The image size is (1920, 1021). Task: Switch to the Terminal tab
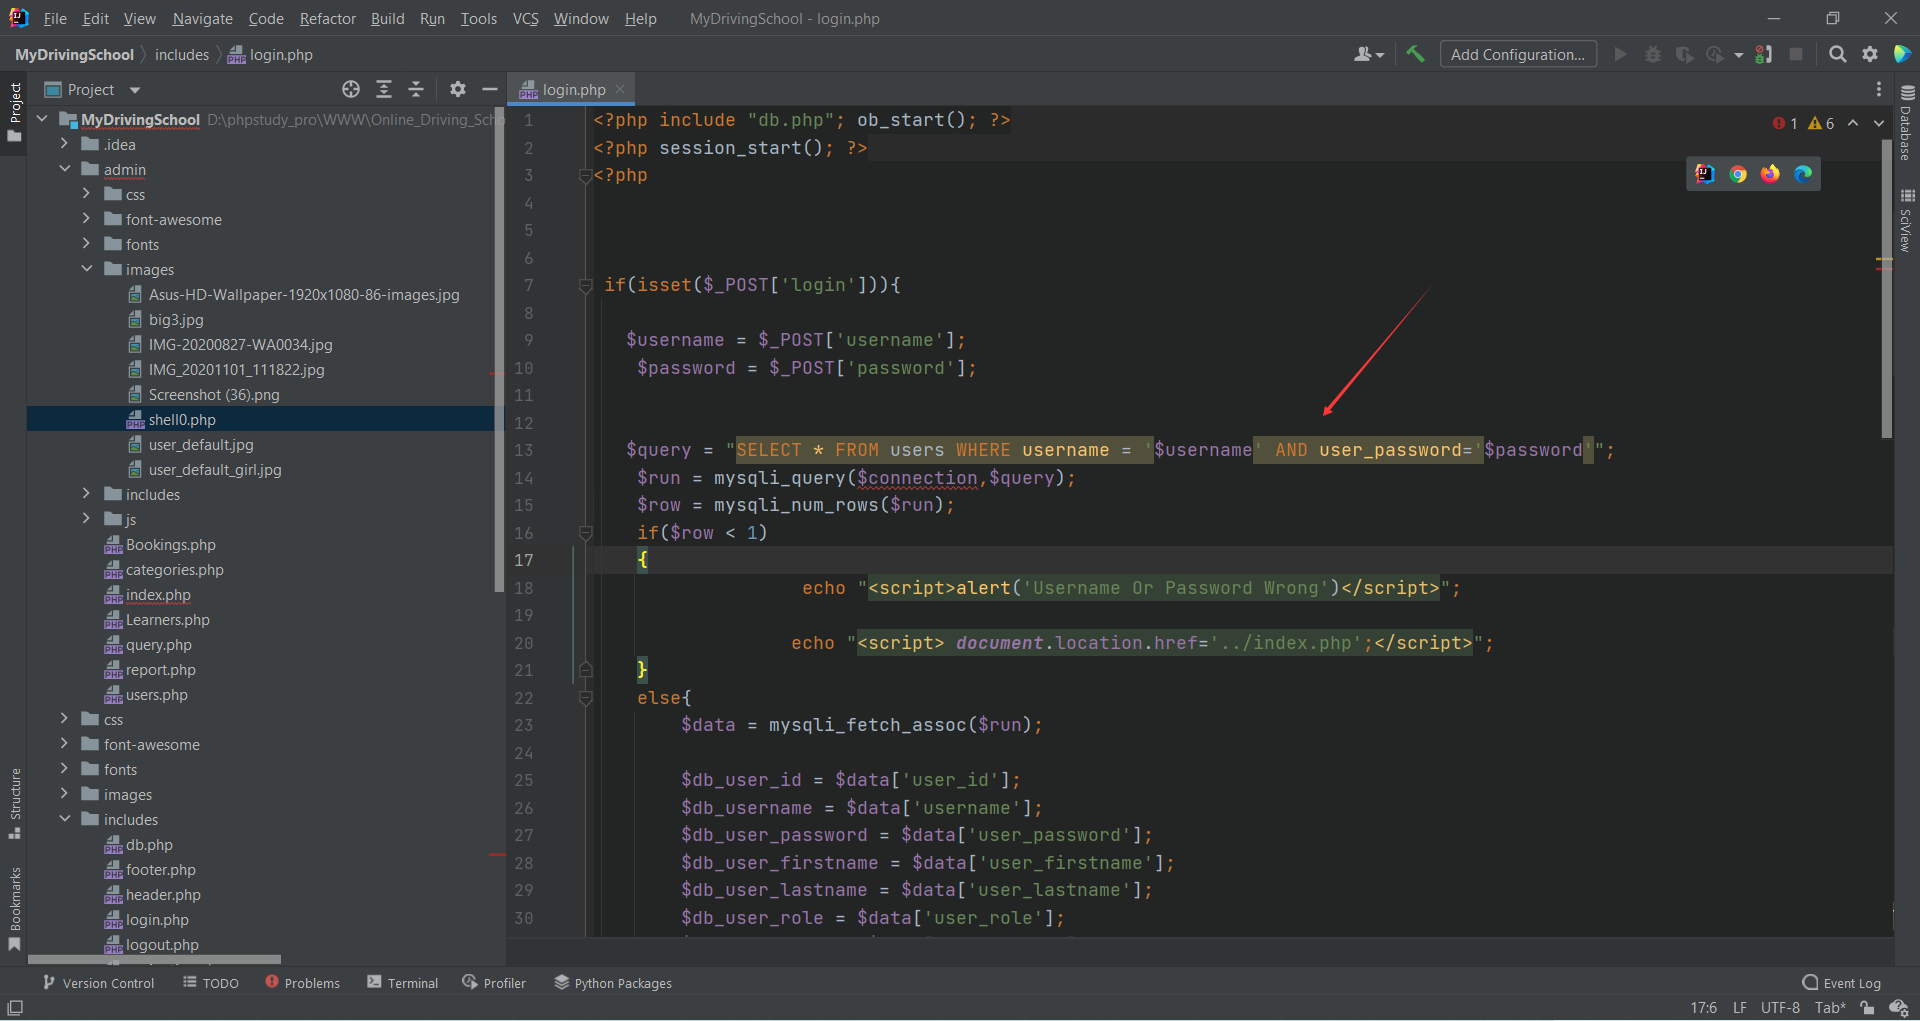pyautogui.click(x=402, y=983)
